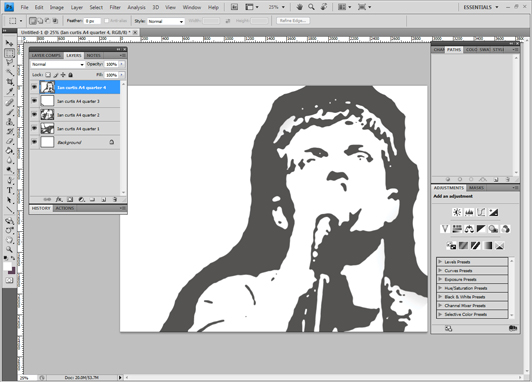Switch to the Paths tab

tap(454, 50)
